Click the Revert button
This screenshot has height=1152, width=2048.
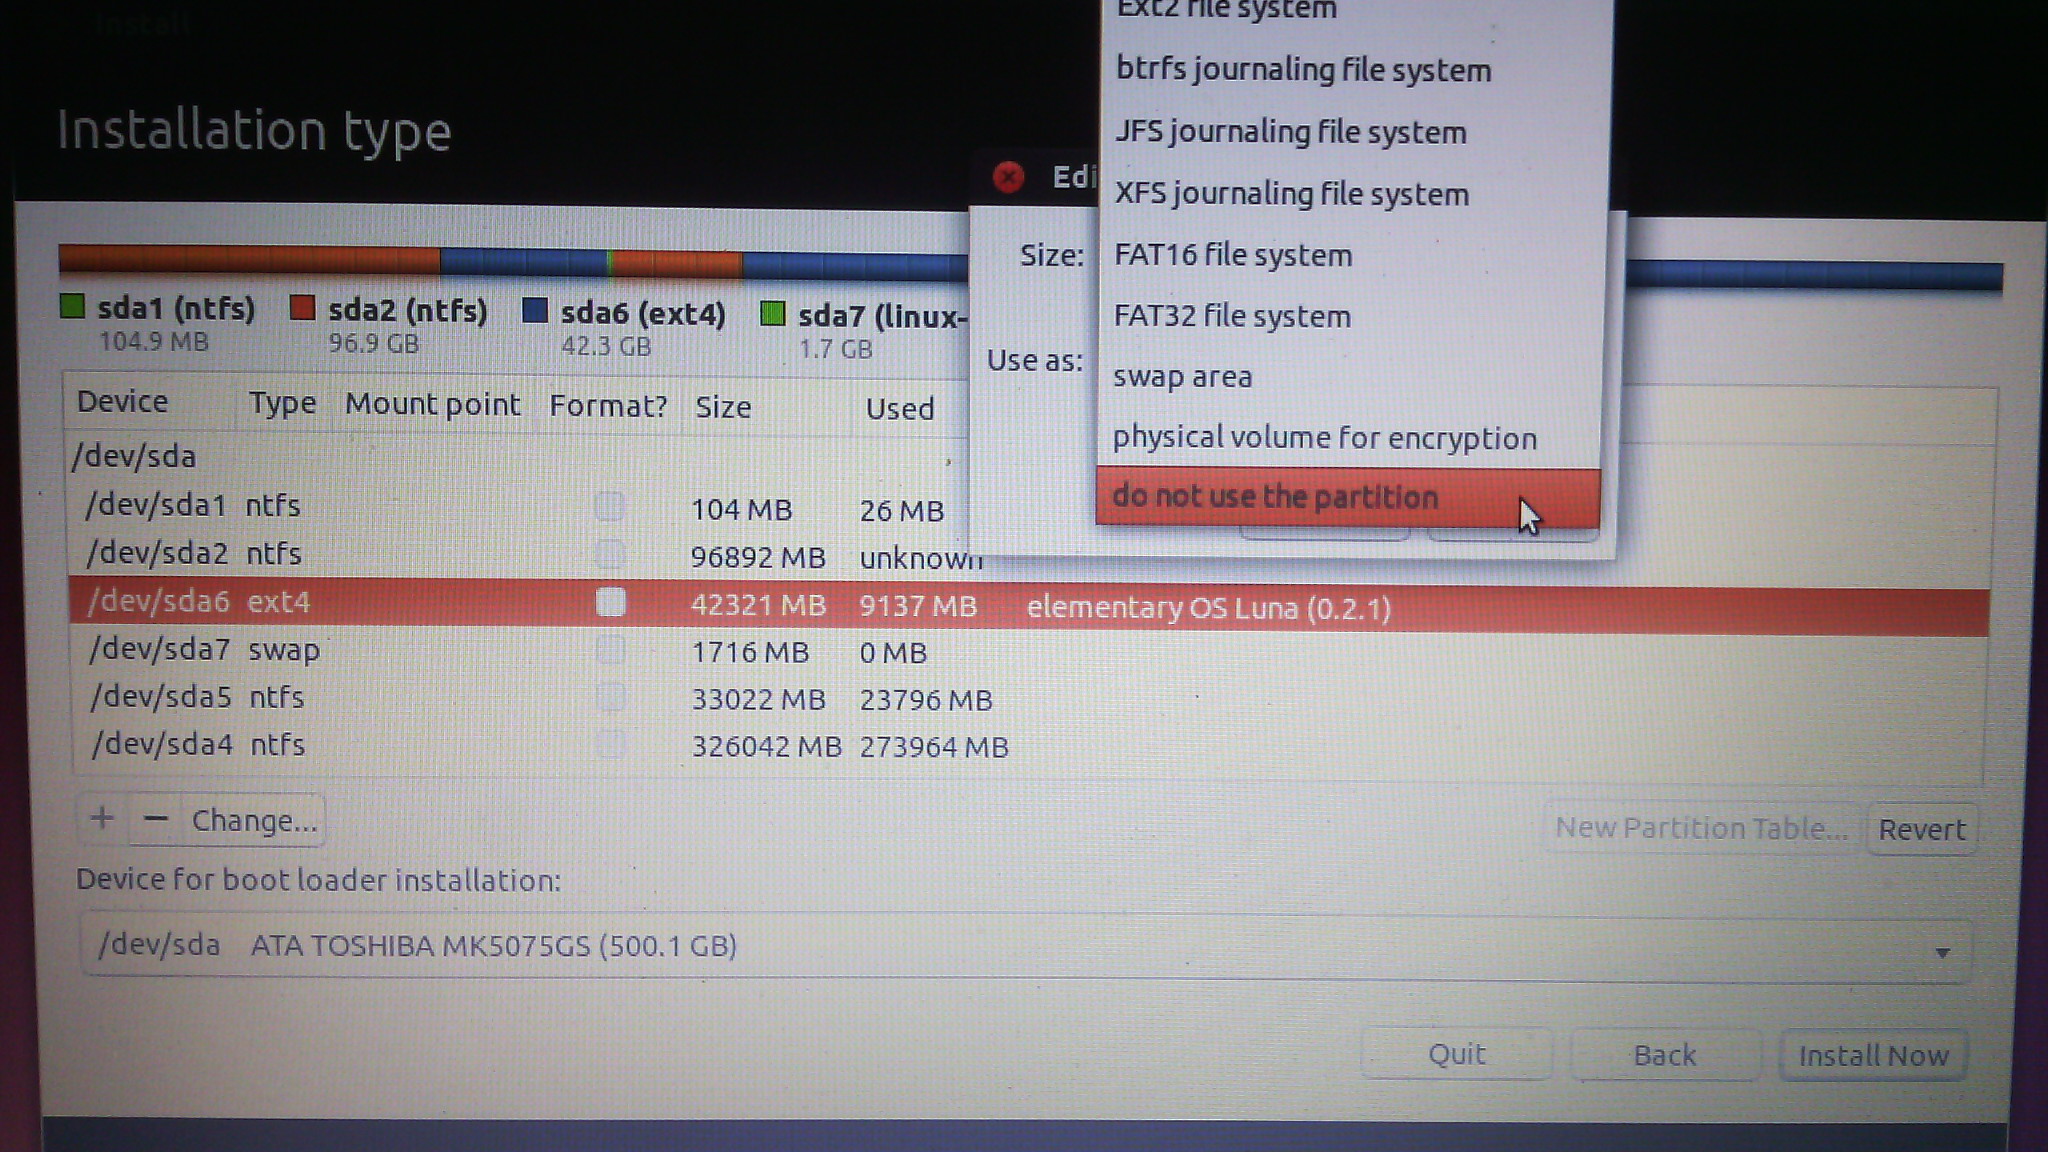point(1921,829)
